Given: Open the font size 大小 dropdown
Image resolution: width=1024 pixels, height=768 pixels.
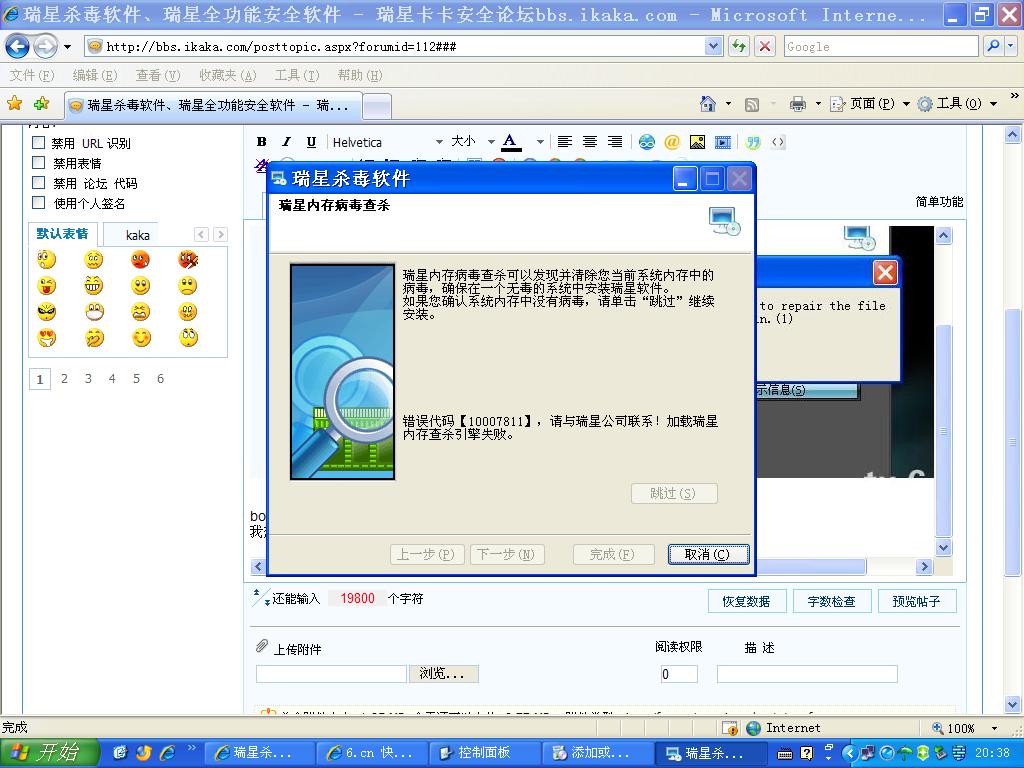Looking at the screenshot, I should click(473, 142).
